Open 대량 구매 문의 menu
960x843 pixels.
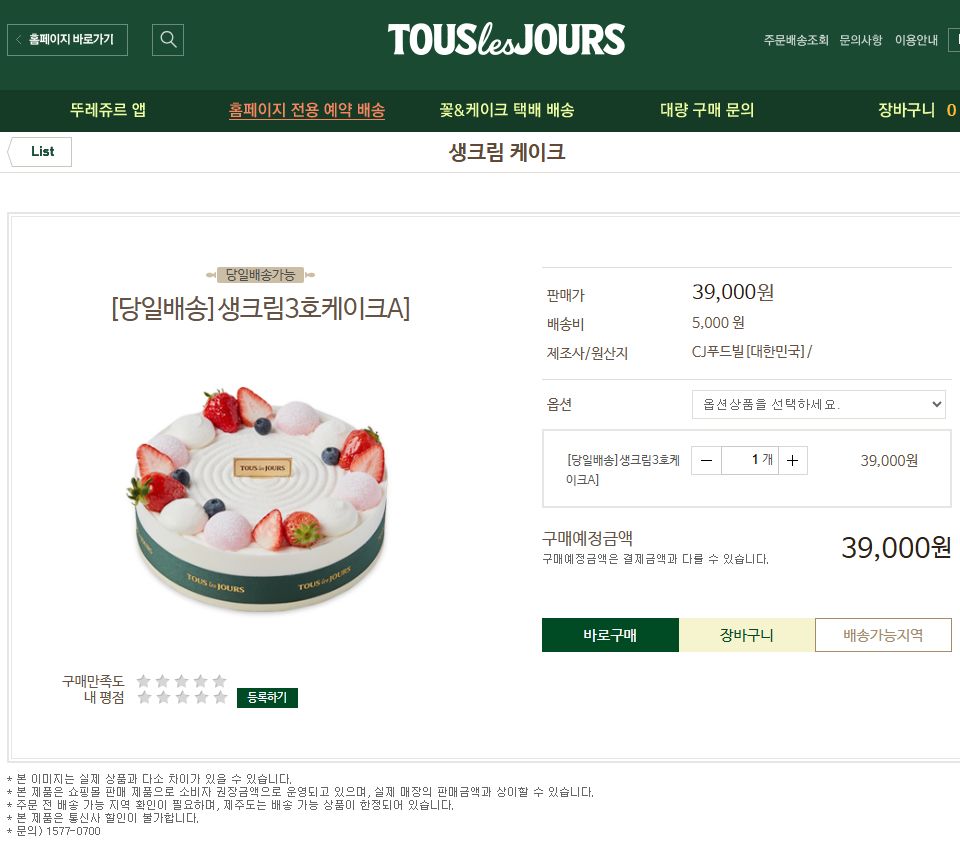[x=707, y=110]
